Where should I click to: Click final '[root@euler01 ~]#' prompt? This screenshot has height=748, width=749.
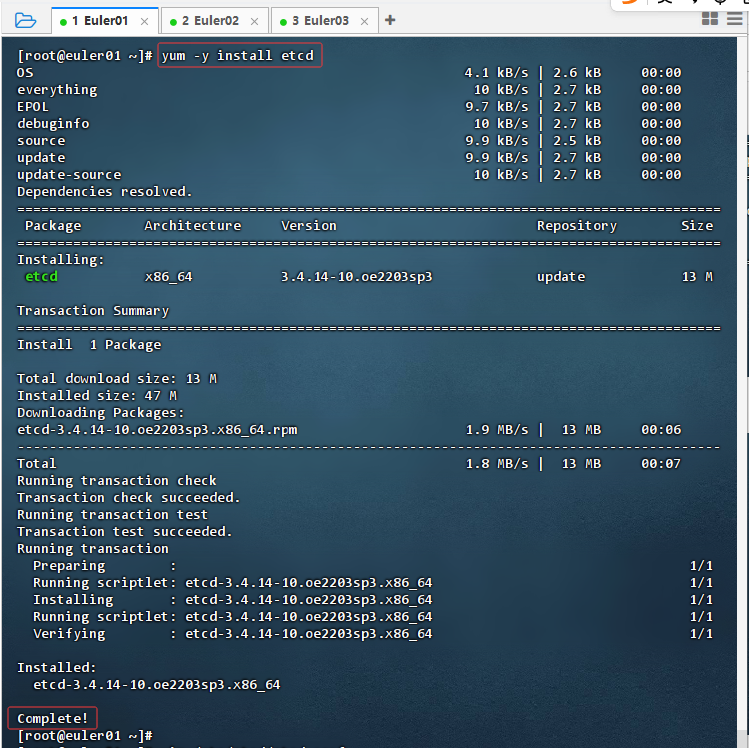click(85, 736)
